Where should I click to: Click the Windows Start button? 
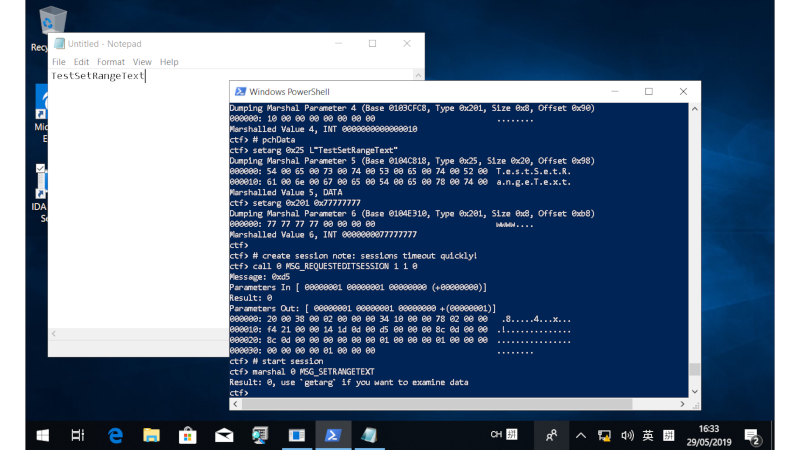click(43, 435)
